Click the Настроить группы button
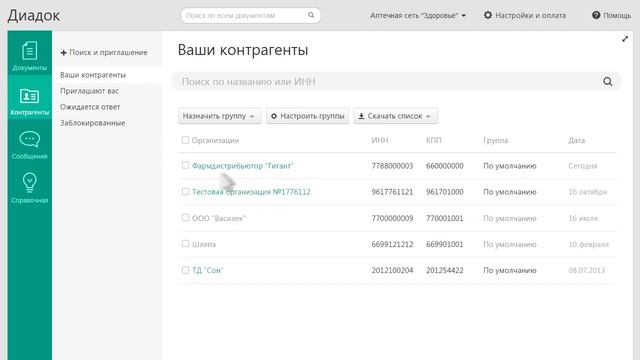Image resolution: width=640 pixels, height=360 pixels. coord(307,116)
